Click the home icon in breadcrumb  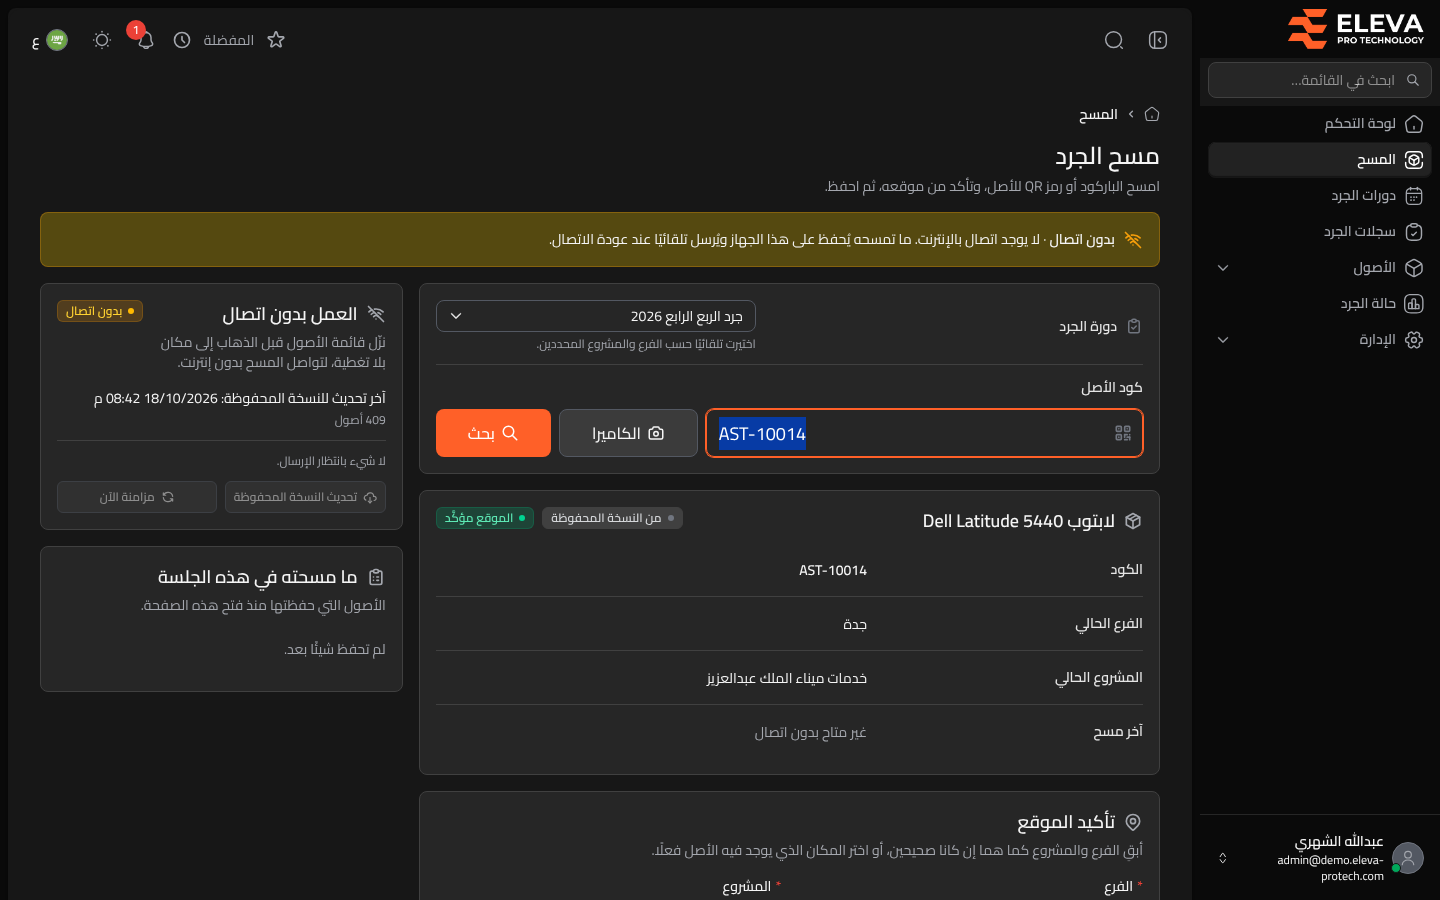tap(1152, 114)
